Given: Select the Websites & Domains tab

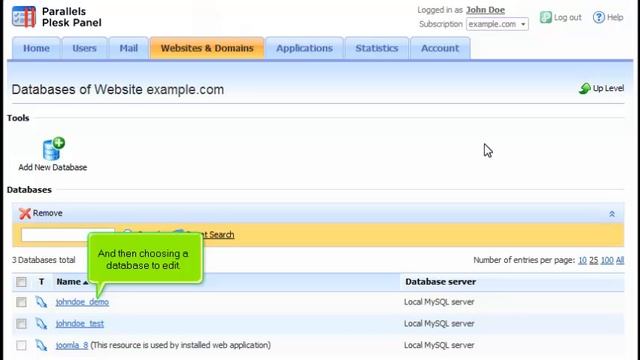Looking at the screenshot, I should [x=207, y=48].
